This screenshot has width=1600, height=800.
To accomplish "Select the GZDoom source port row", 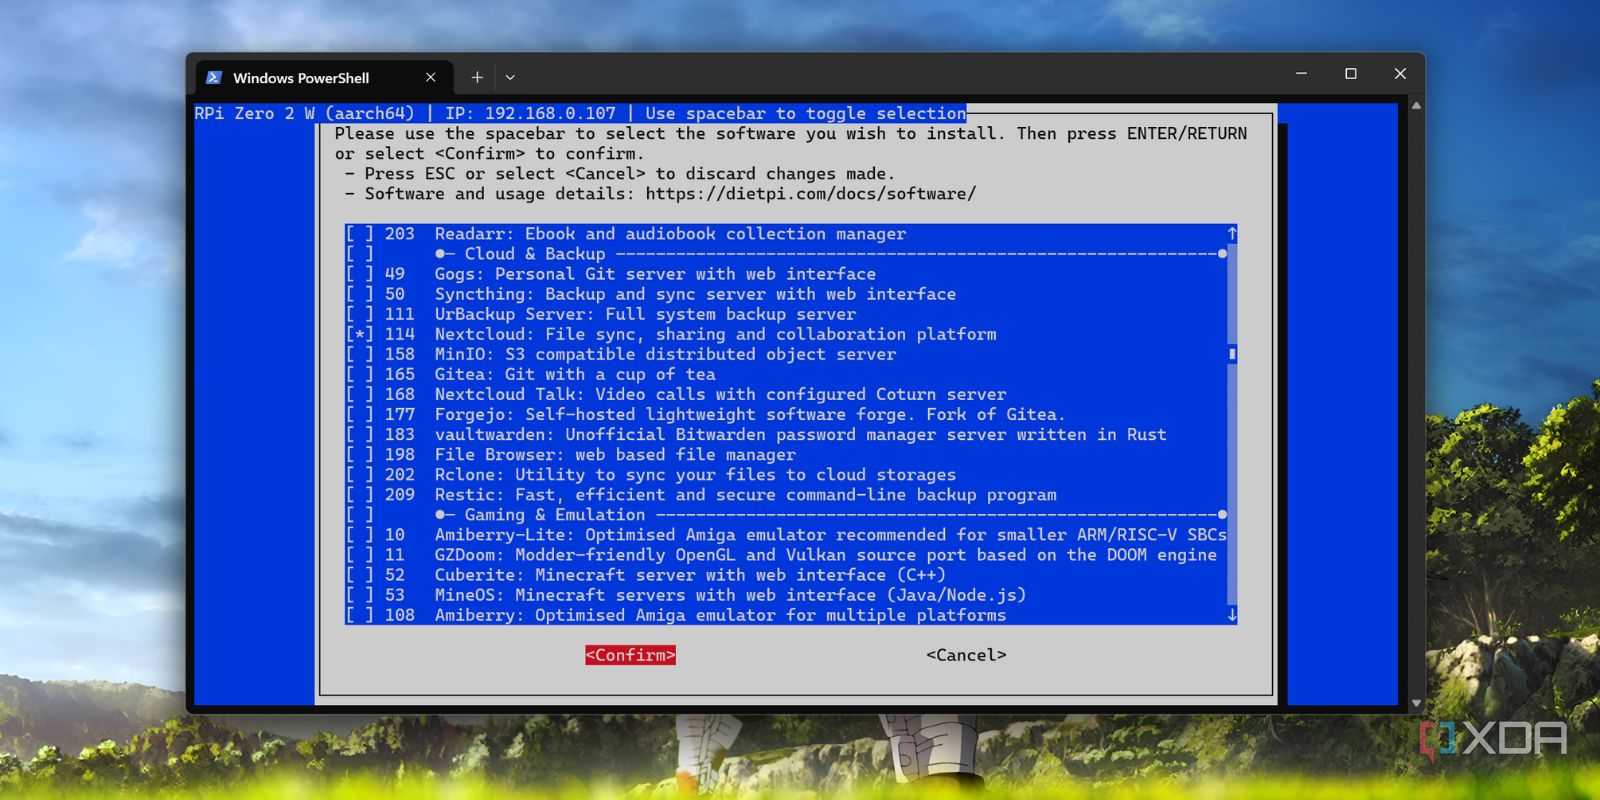I will point(786,555).
